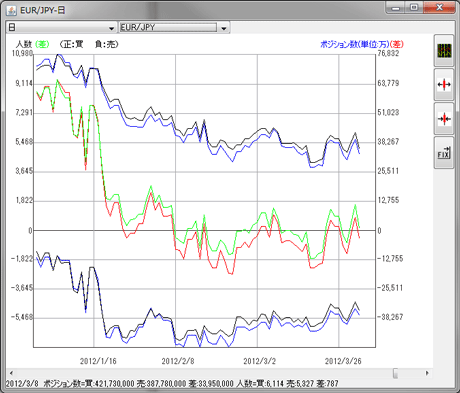460x393 pixels.
Task: Click the 2012/3/2 date label
Action: point(259,361)
